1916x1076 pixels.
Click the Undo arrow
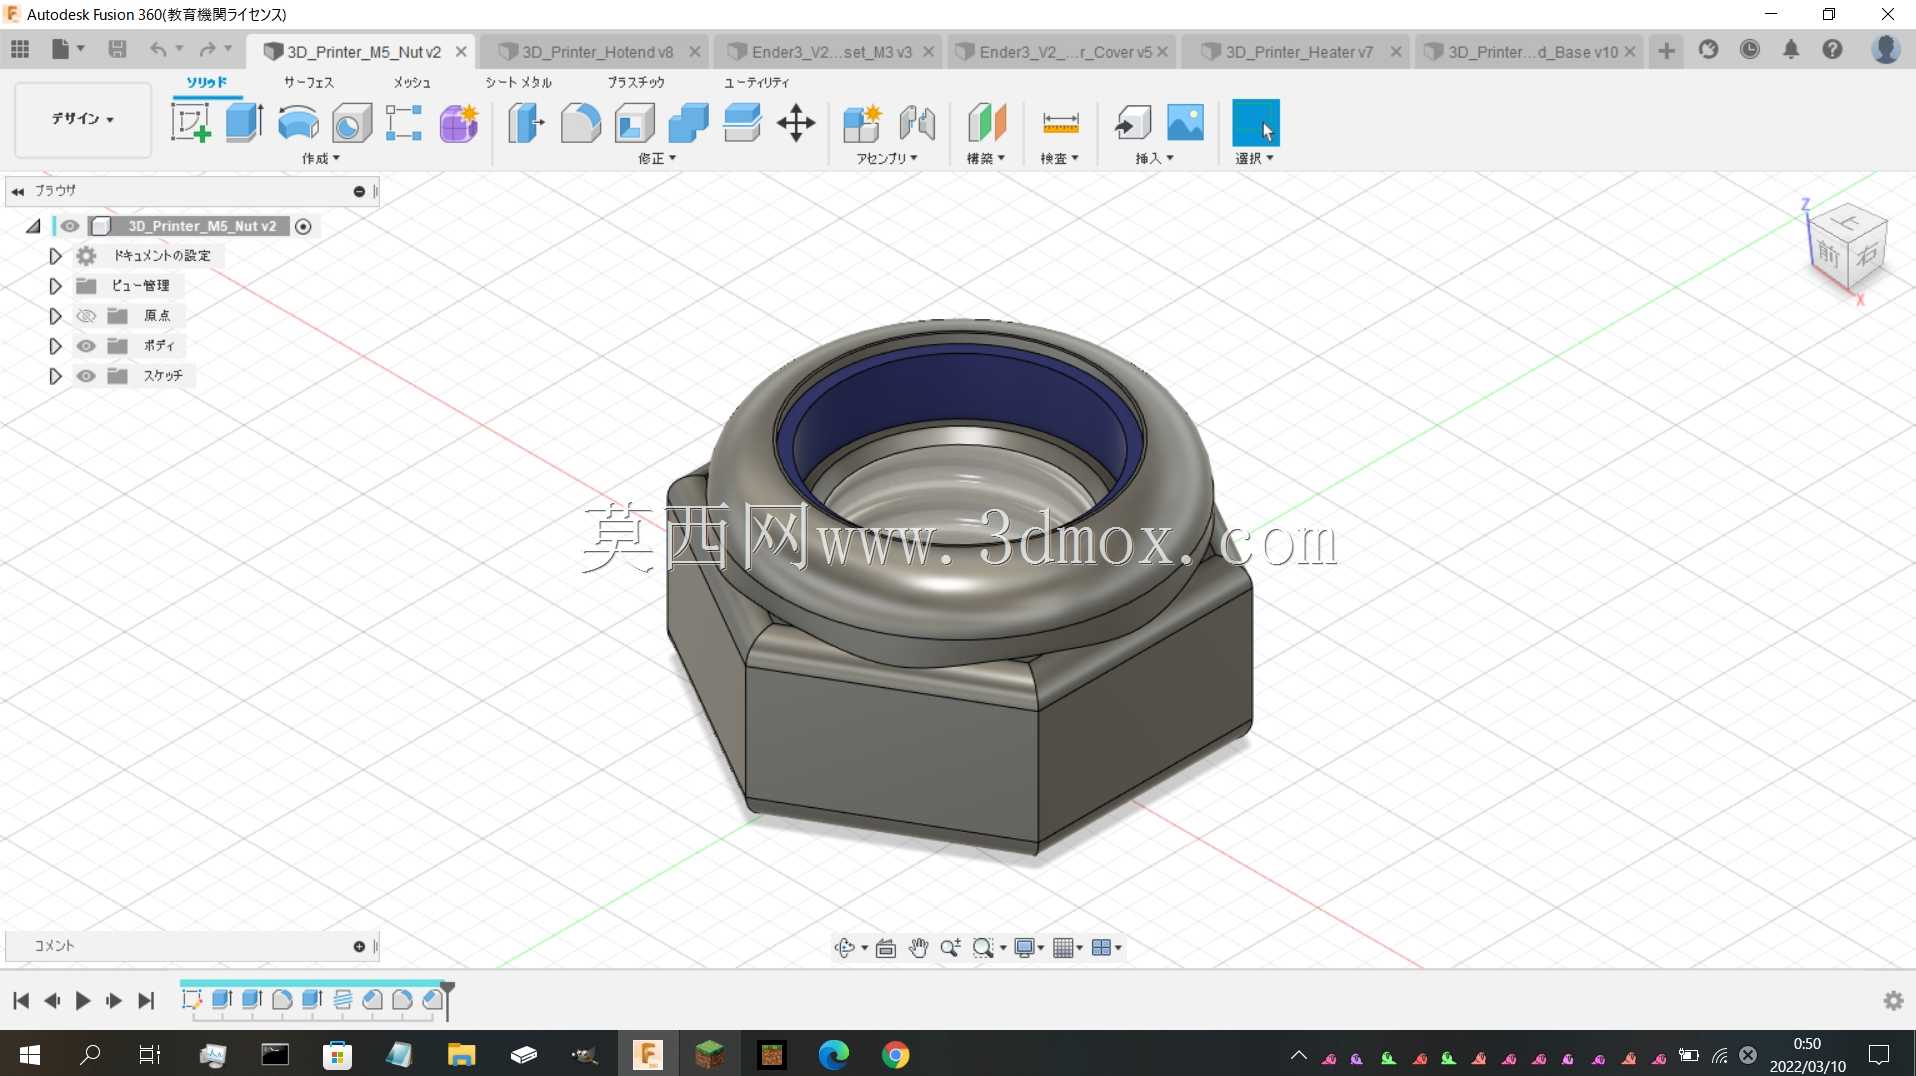(x=157, y=49)
